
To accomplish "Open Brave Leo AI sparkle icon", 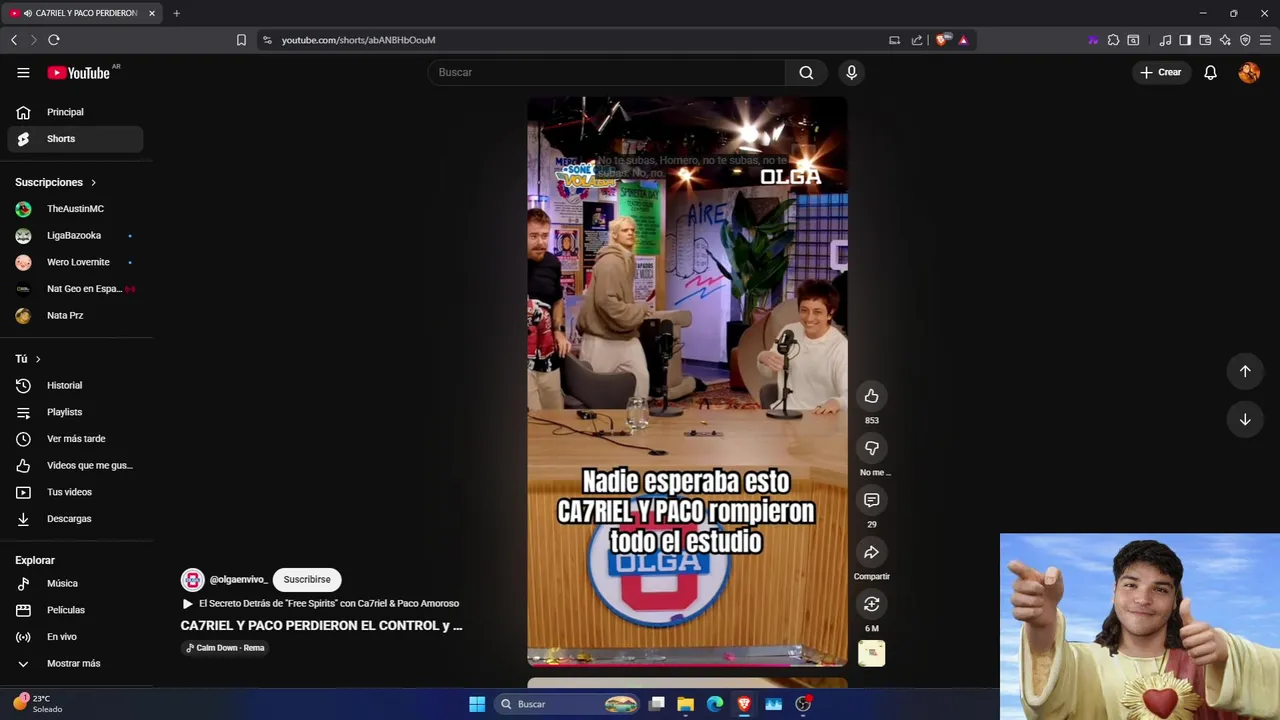I will tap(1225, 40).
